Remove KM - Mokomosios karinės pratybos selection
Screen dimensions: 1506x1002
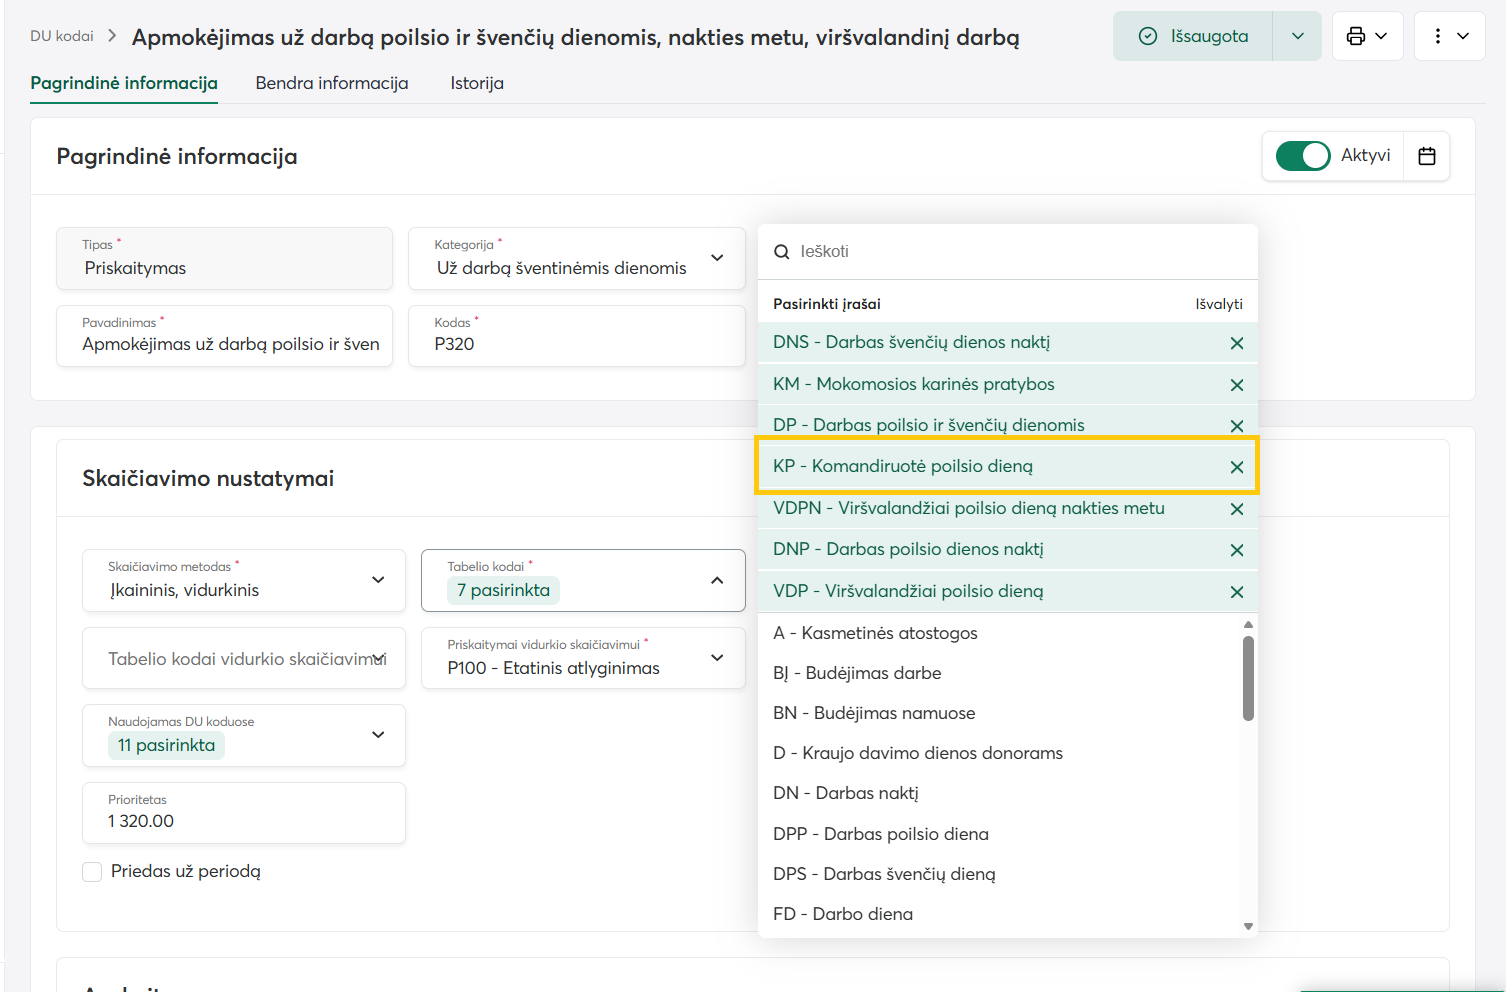coord(1237,385)
